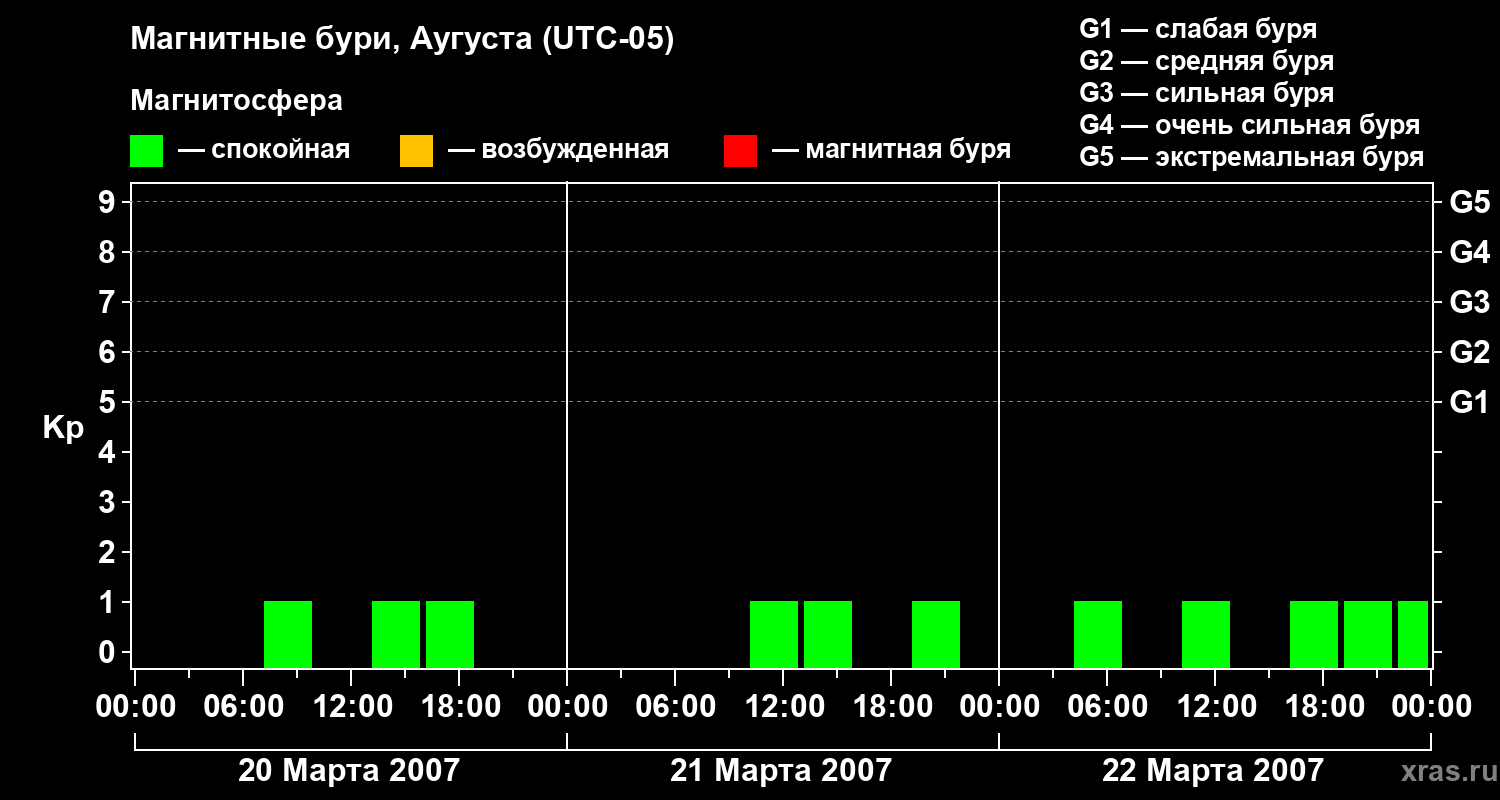Image resolution: width=1500 pixels, height=800 pixels.
Task: Click the '12:00' time label above 22 Марта 2007
Action: 1215,706
